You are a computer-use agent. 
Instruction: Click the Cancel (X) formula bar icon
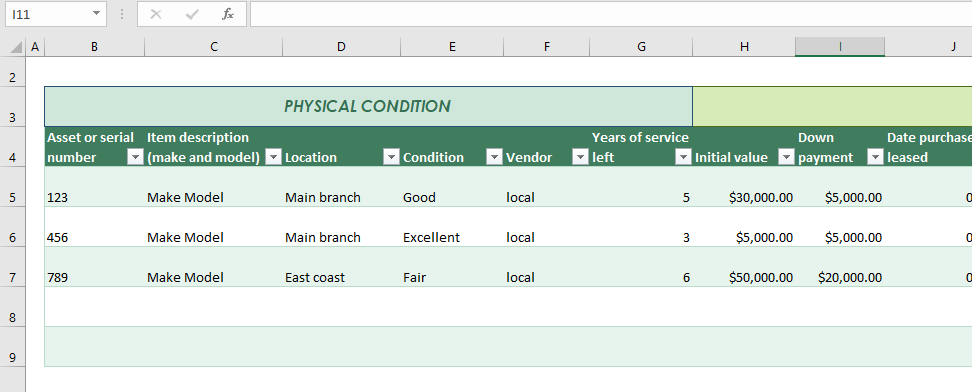[x=156, y=14]
